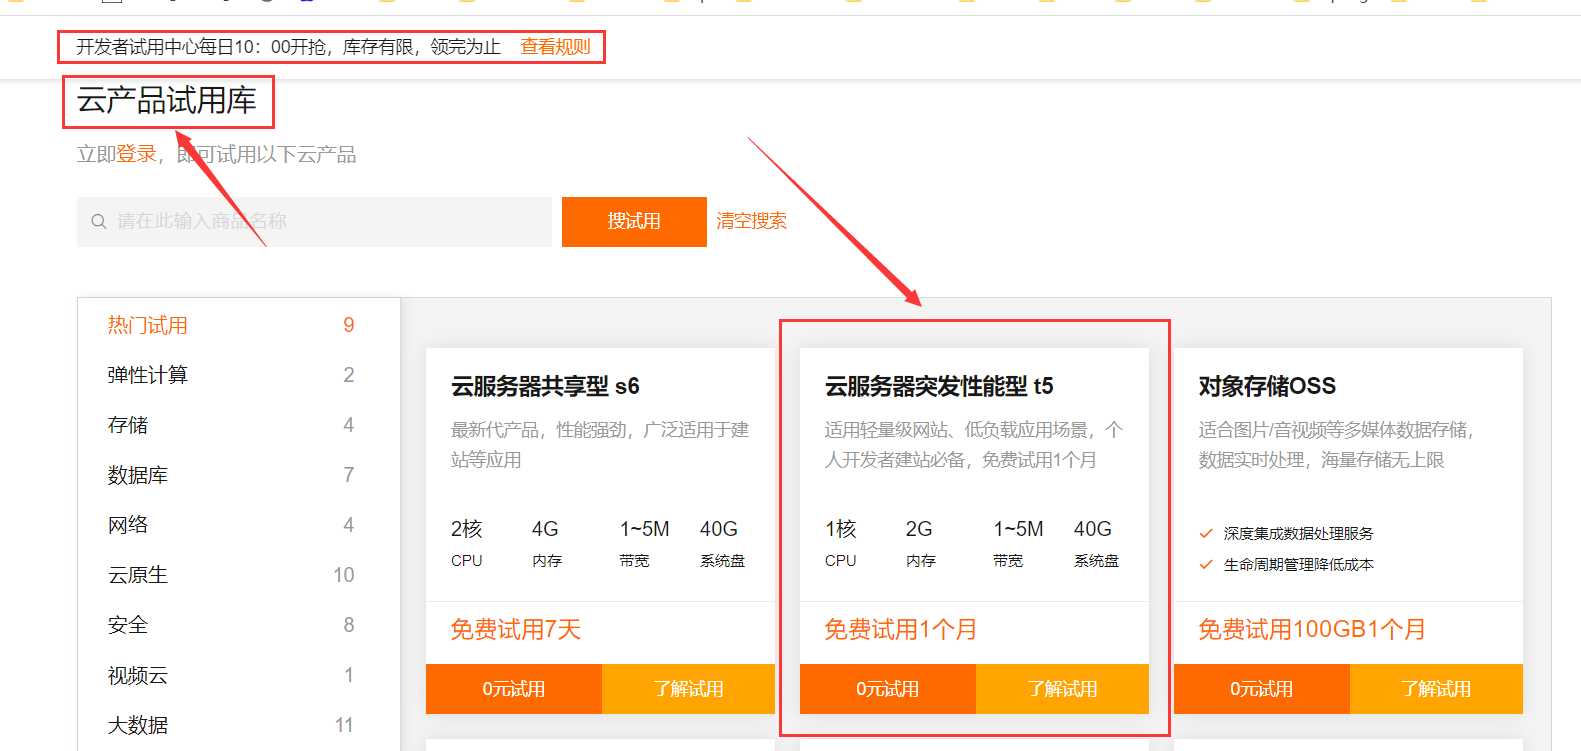This screenshot has height=751, width=1581.
Task: Click the 云服务器突发性能型 t5 card title
Action: click(x=939, y=386)
